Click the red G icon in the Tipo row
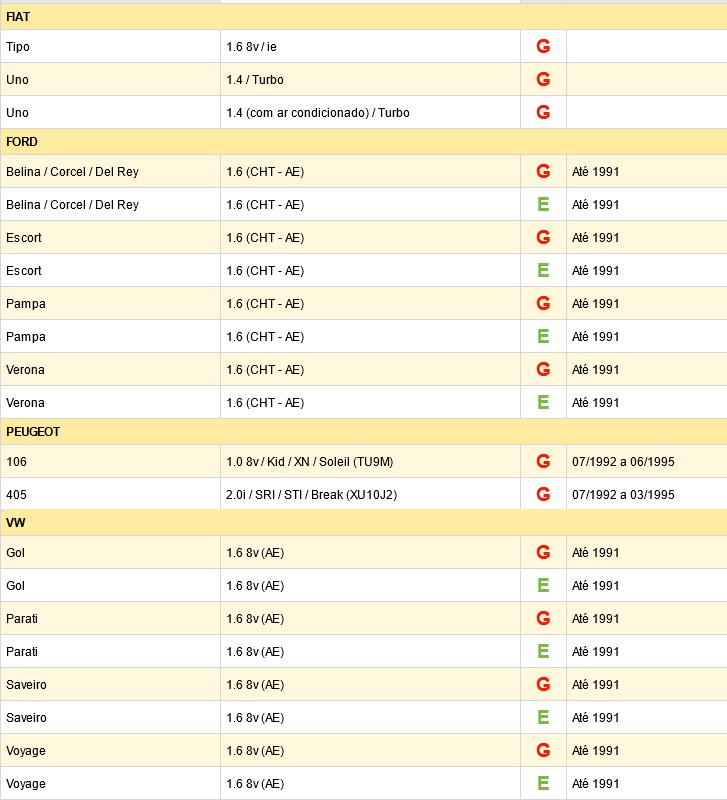This screenshot has height=800, width=727. coord(543,46)
